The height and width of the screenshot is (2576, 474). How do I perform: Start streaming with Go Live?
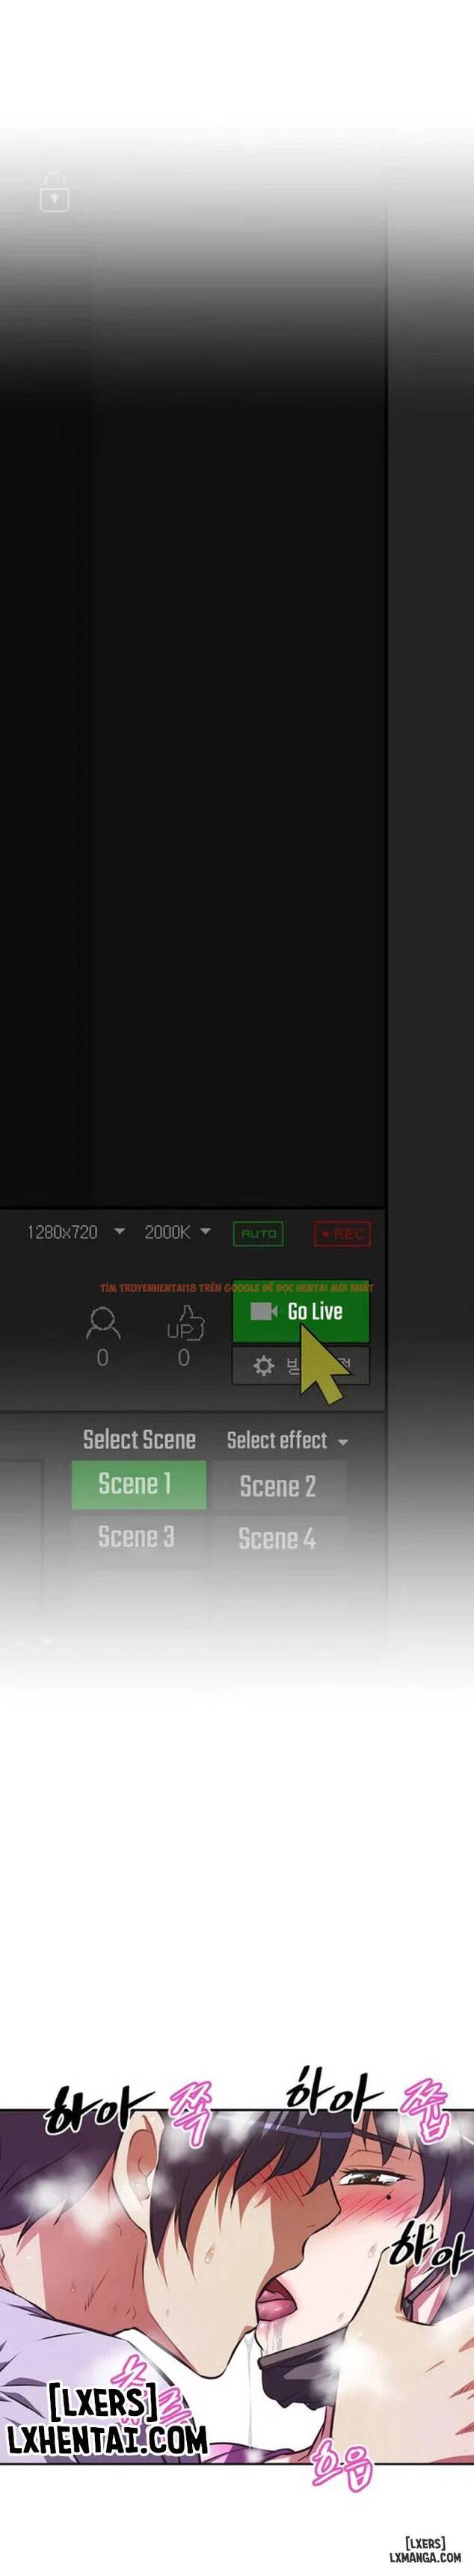[x=301, y=1312]
